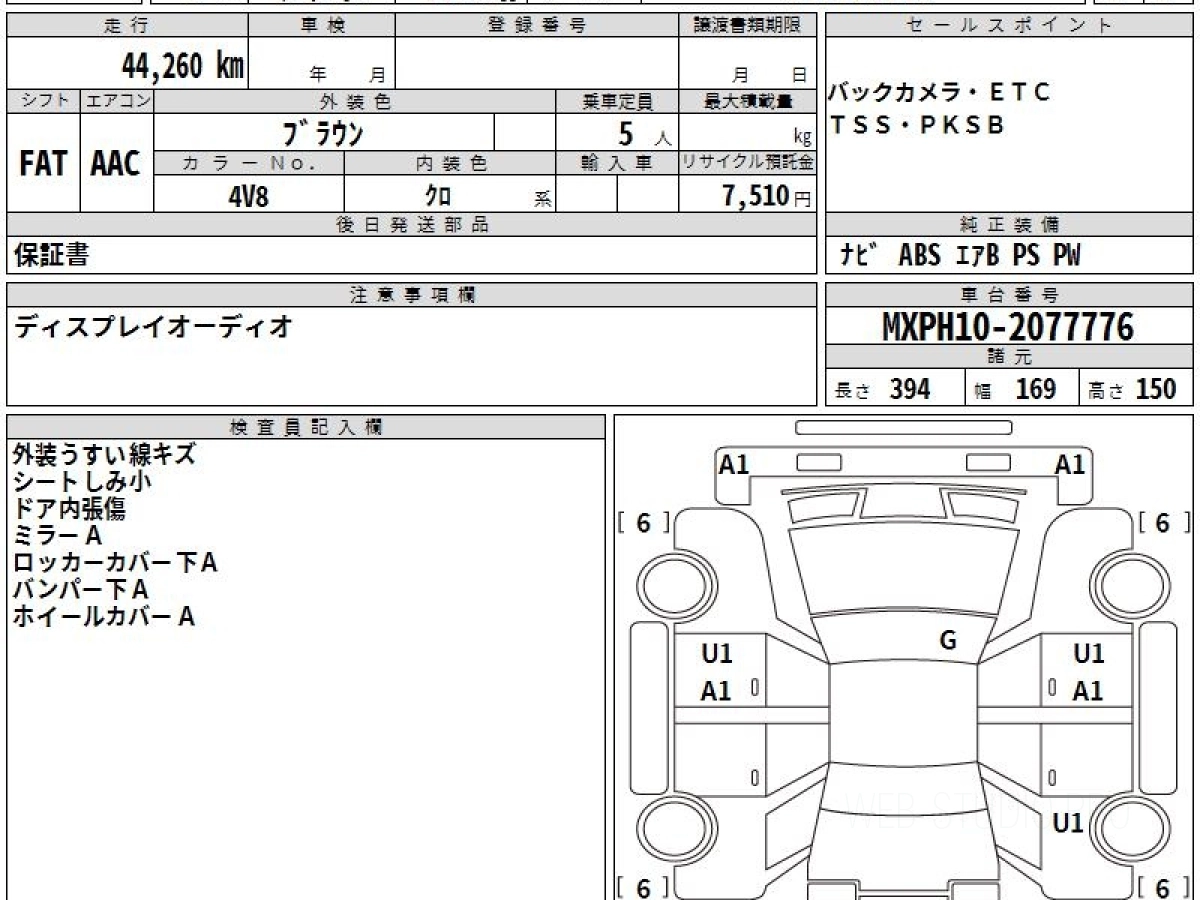
Task: Click the G mark on the windshield diagram
Action: (948, 641)
